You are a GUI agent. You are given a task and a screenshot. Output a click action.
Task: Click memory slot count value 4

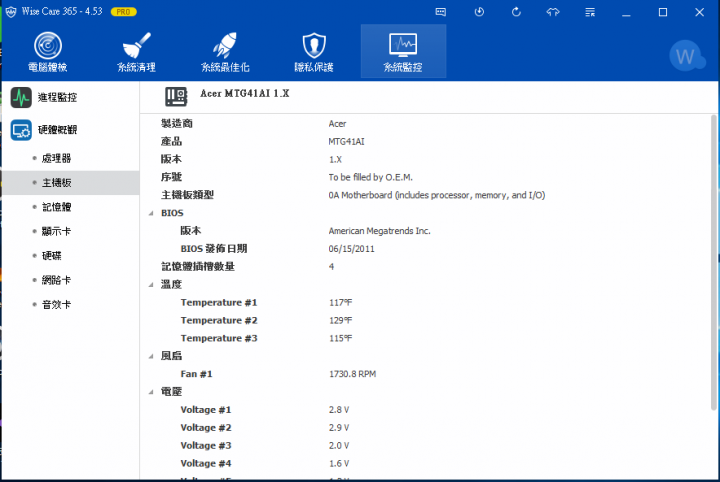[x=331, y=267]
